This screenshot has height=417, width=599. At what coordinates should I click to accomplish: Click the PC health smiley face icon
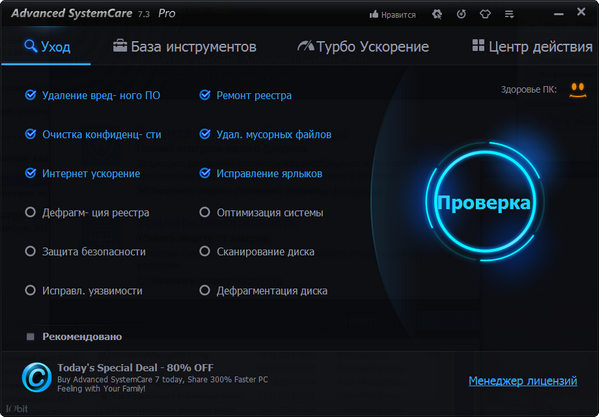coord(578,90)
